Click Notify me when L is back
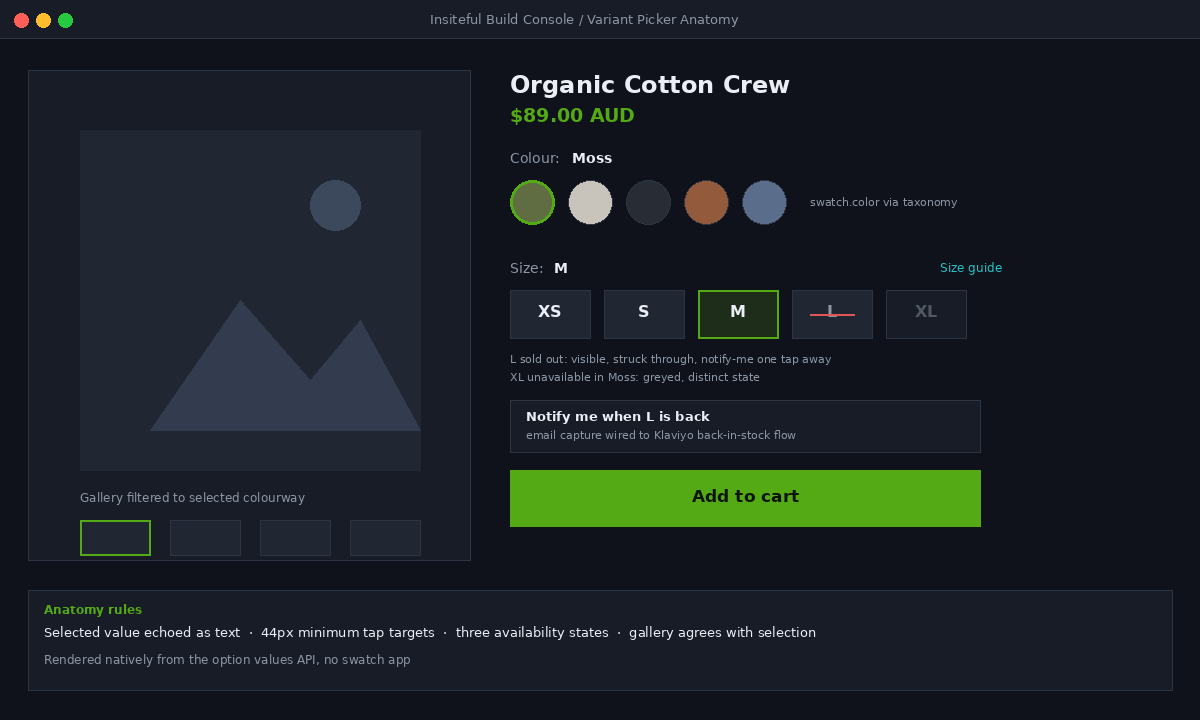 (x=745, y=426)
